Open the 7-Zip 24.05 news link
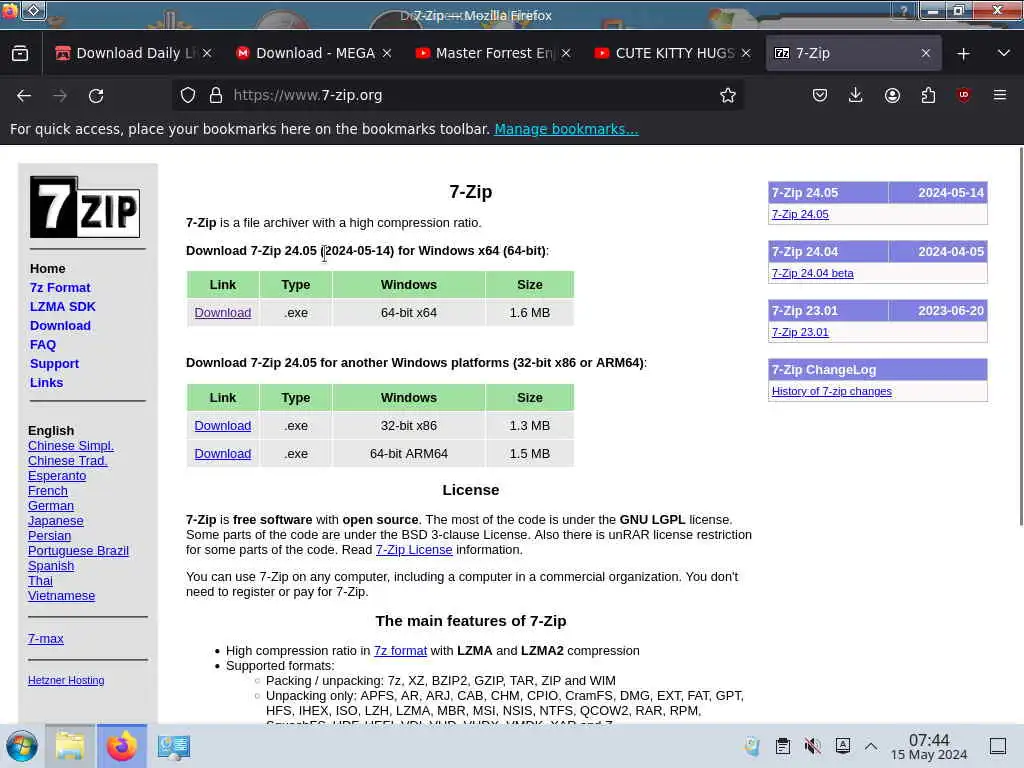 (800, 214)
